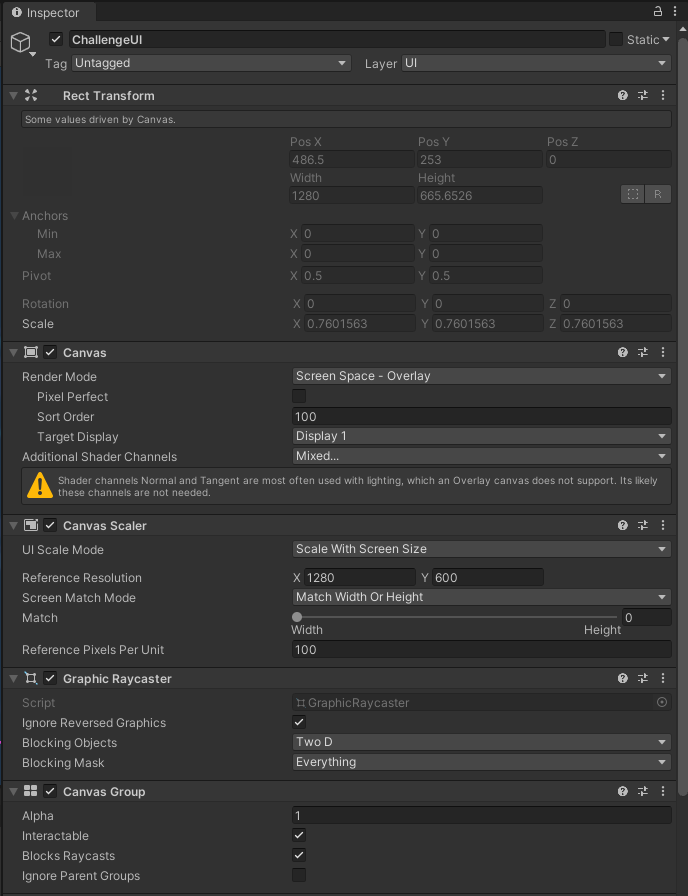
Task: Click the Canvas Scaler presets icon
Action: pos(642,525)
